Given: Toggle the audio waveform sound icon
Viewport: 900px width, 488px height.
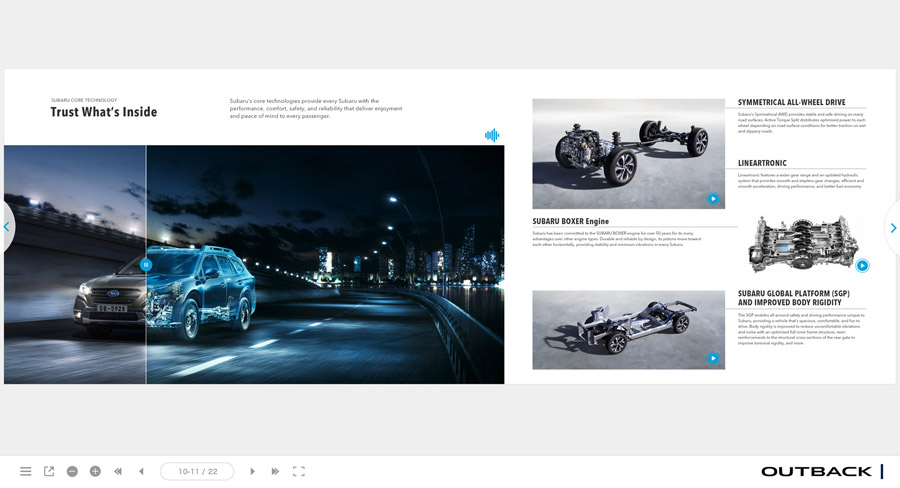Looking at the screenshot, I should 492,135.
